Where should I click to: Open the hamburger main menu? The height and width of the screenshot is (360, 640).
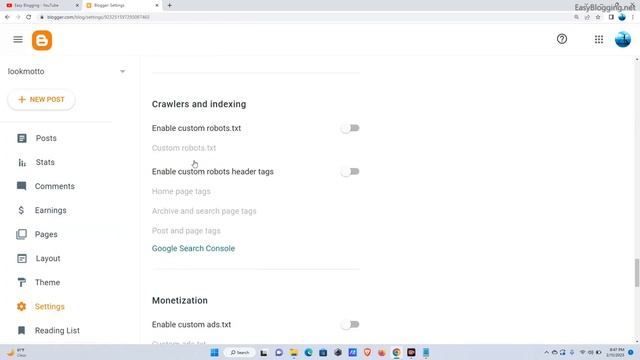coord(18,40)
